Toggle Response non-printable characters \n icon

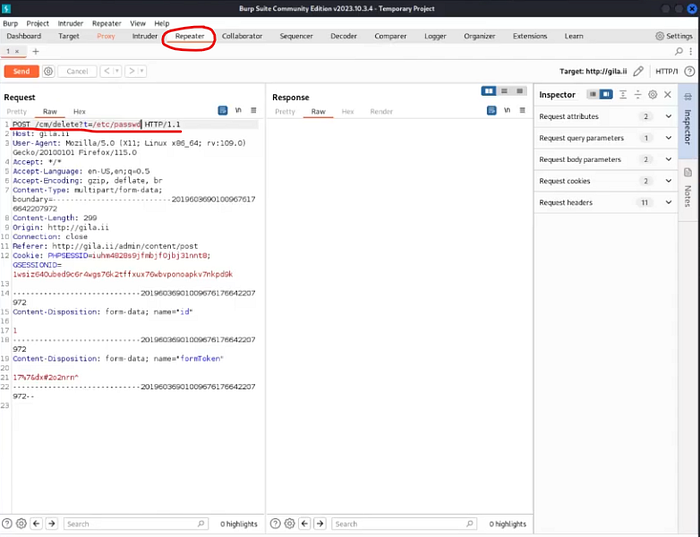(x=507, y=110)
